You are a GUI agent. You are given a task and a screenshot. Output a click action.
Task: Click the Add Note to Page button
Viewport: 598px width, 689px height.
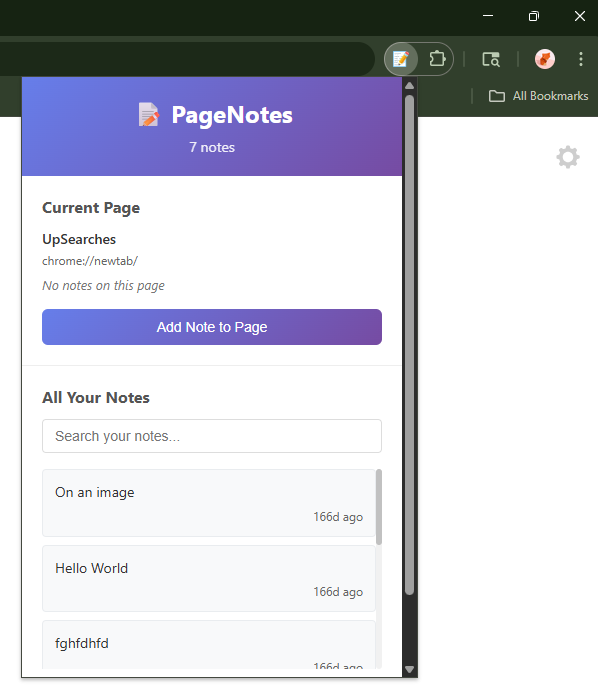(x=212, y=327)
